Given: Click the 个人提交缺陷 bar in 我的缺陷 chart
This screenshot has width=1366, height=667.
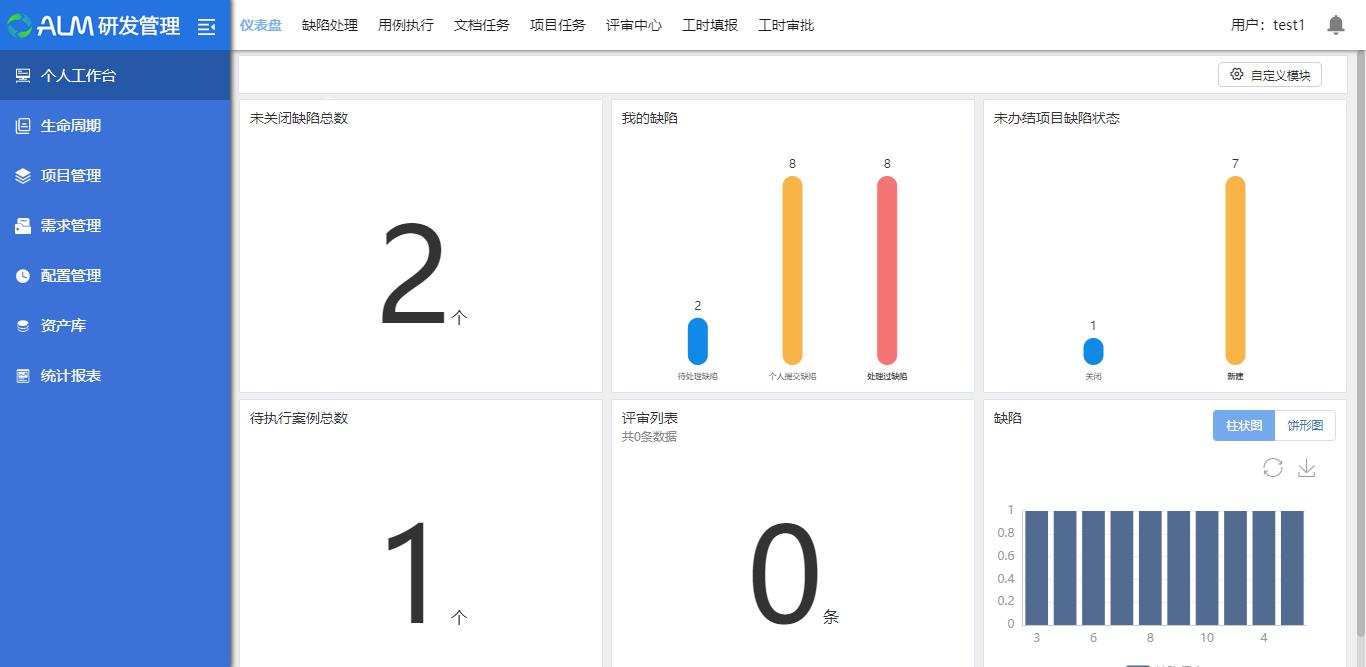Looking at the screenshot, I should pyautogui.click(x=792, y=270).
